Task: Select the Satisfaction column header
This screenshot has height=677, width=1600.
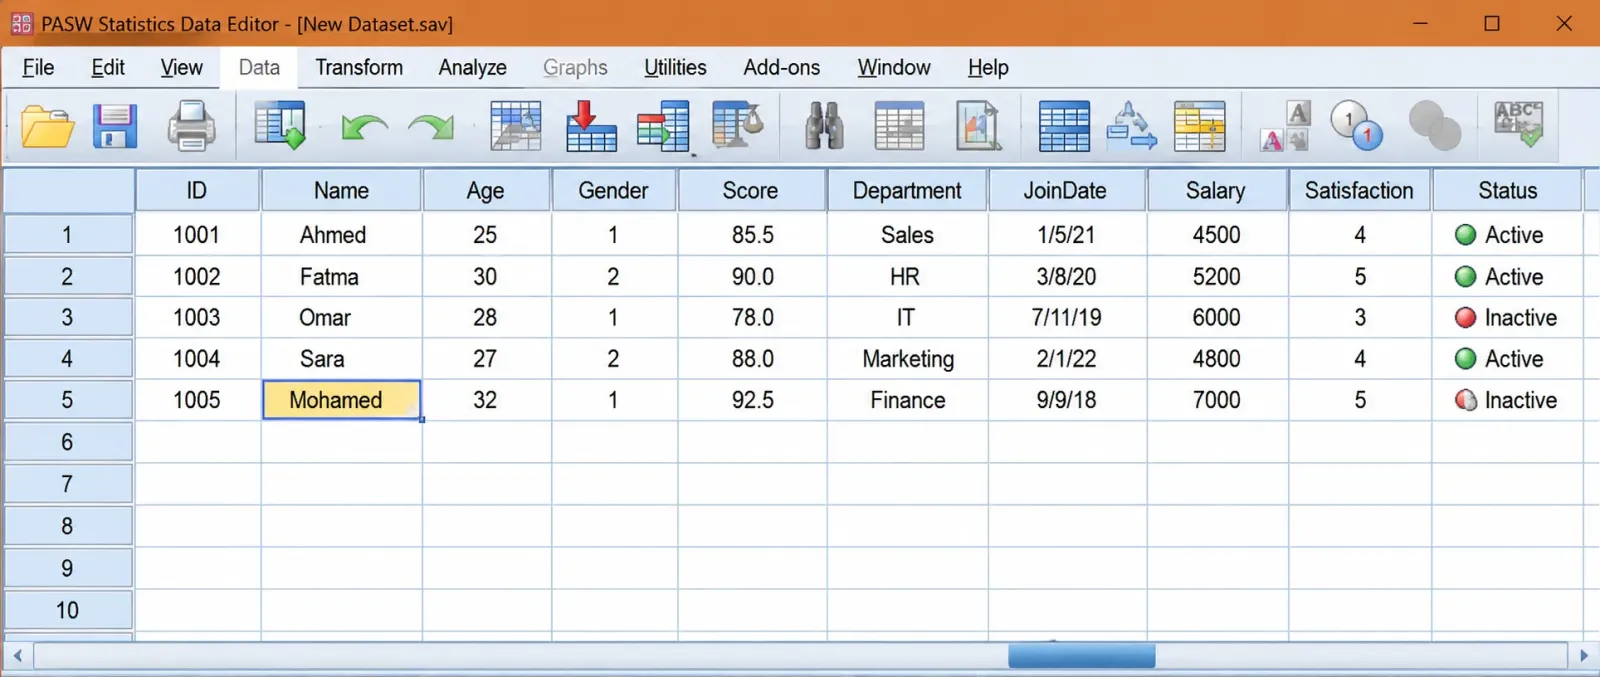Action: [1359, 190]
